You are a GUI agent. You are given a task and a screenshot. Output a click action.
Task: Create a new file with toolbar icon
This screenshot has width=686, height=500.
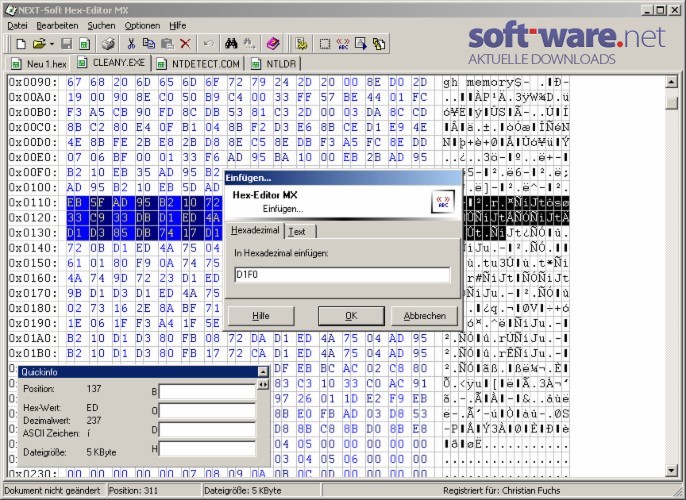point(21,44)
